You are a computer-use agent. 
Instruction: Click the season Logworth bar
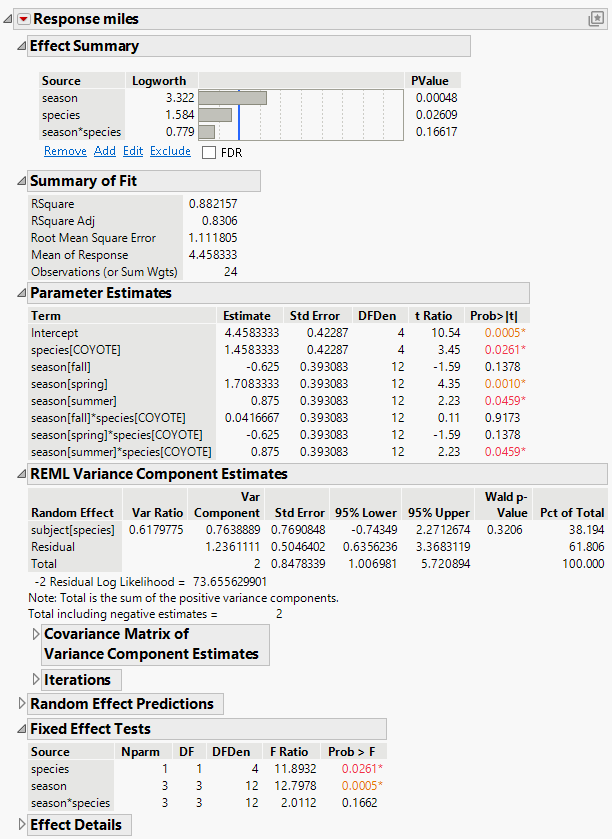[x=232, y=98]
